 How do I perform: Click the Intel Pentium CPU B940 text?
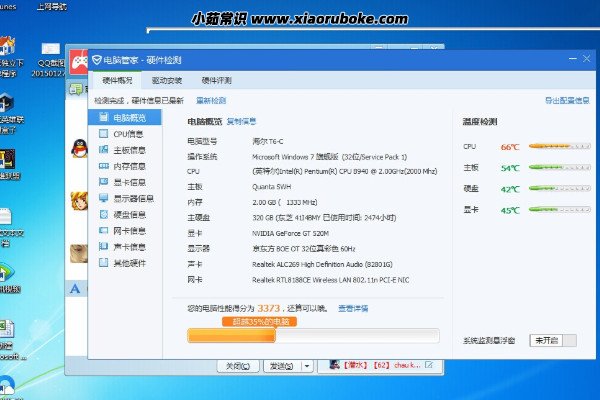pyautogui.click(x=344, y=171)
